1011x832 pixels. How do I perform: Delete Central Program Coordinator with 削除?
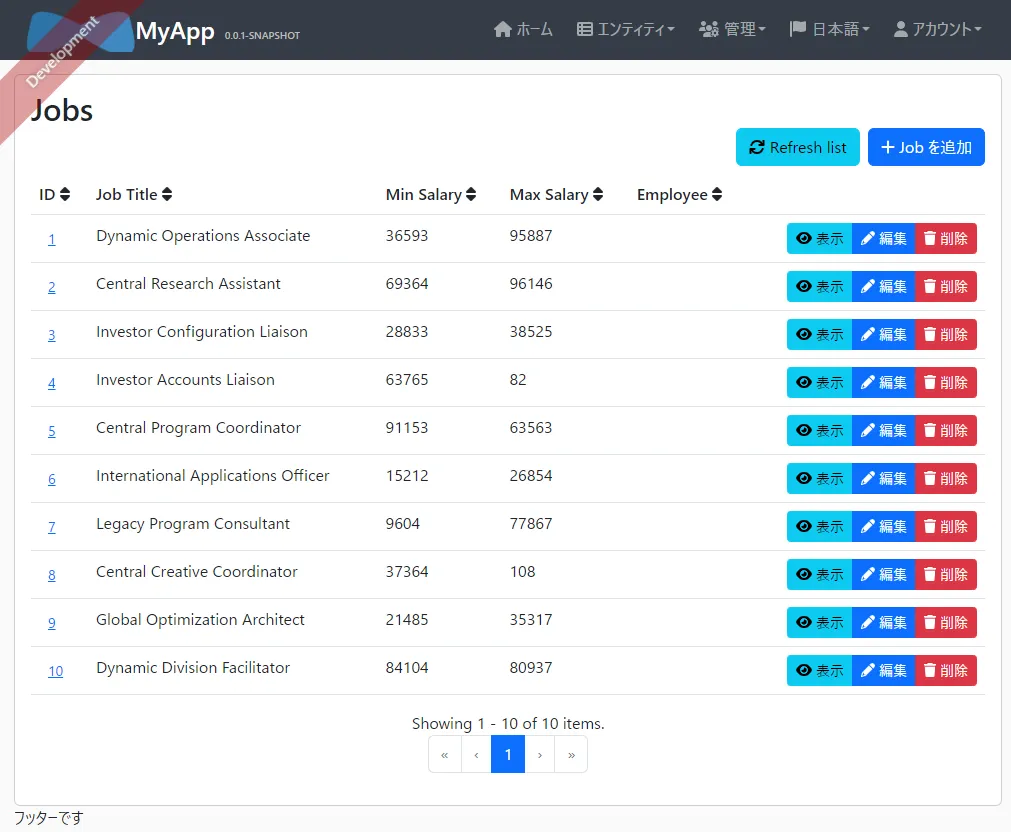coord(946,430)
